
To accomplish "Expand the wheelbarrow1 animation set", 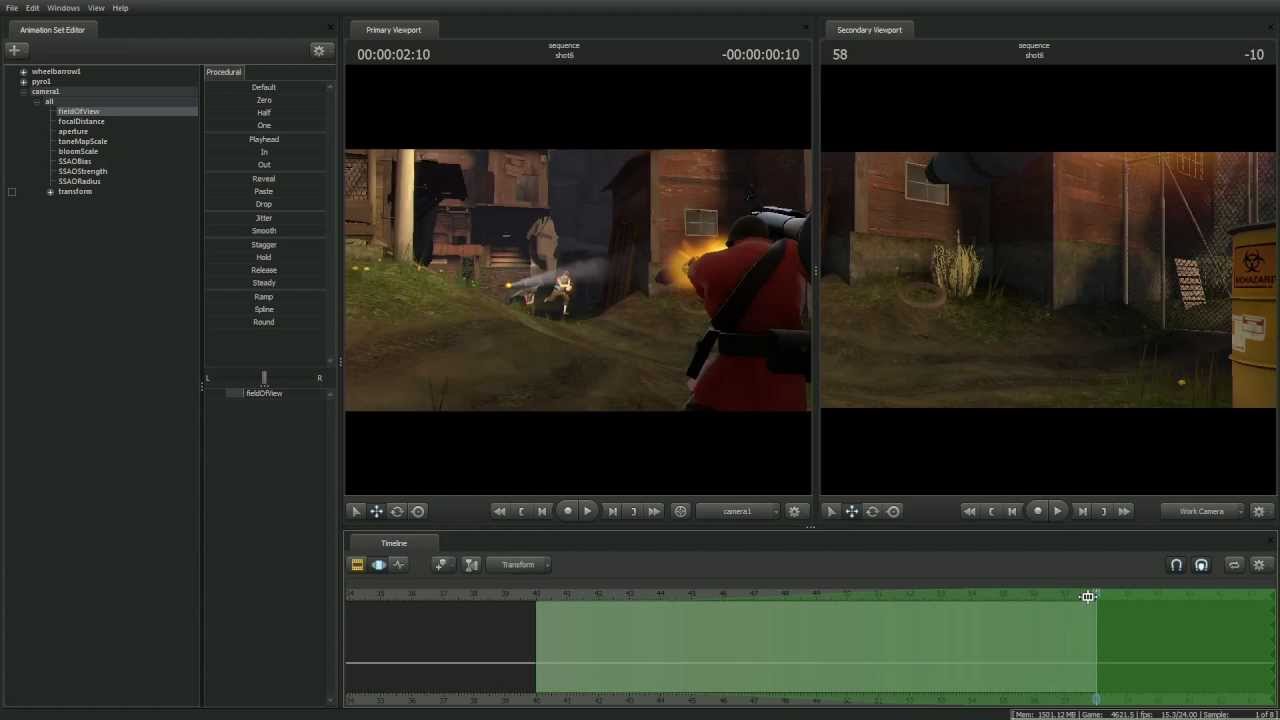I will pyautogui.click(x=23, y=72).
